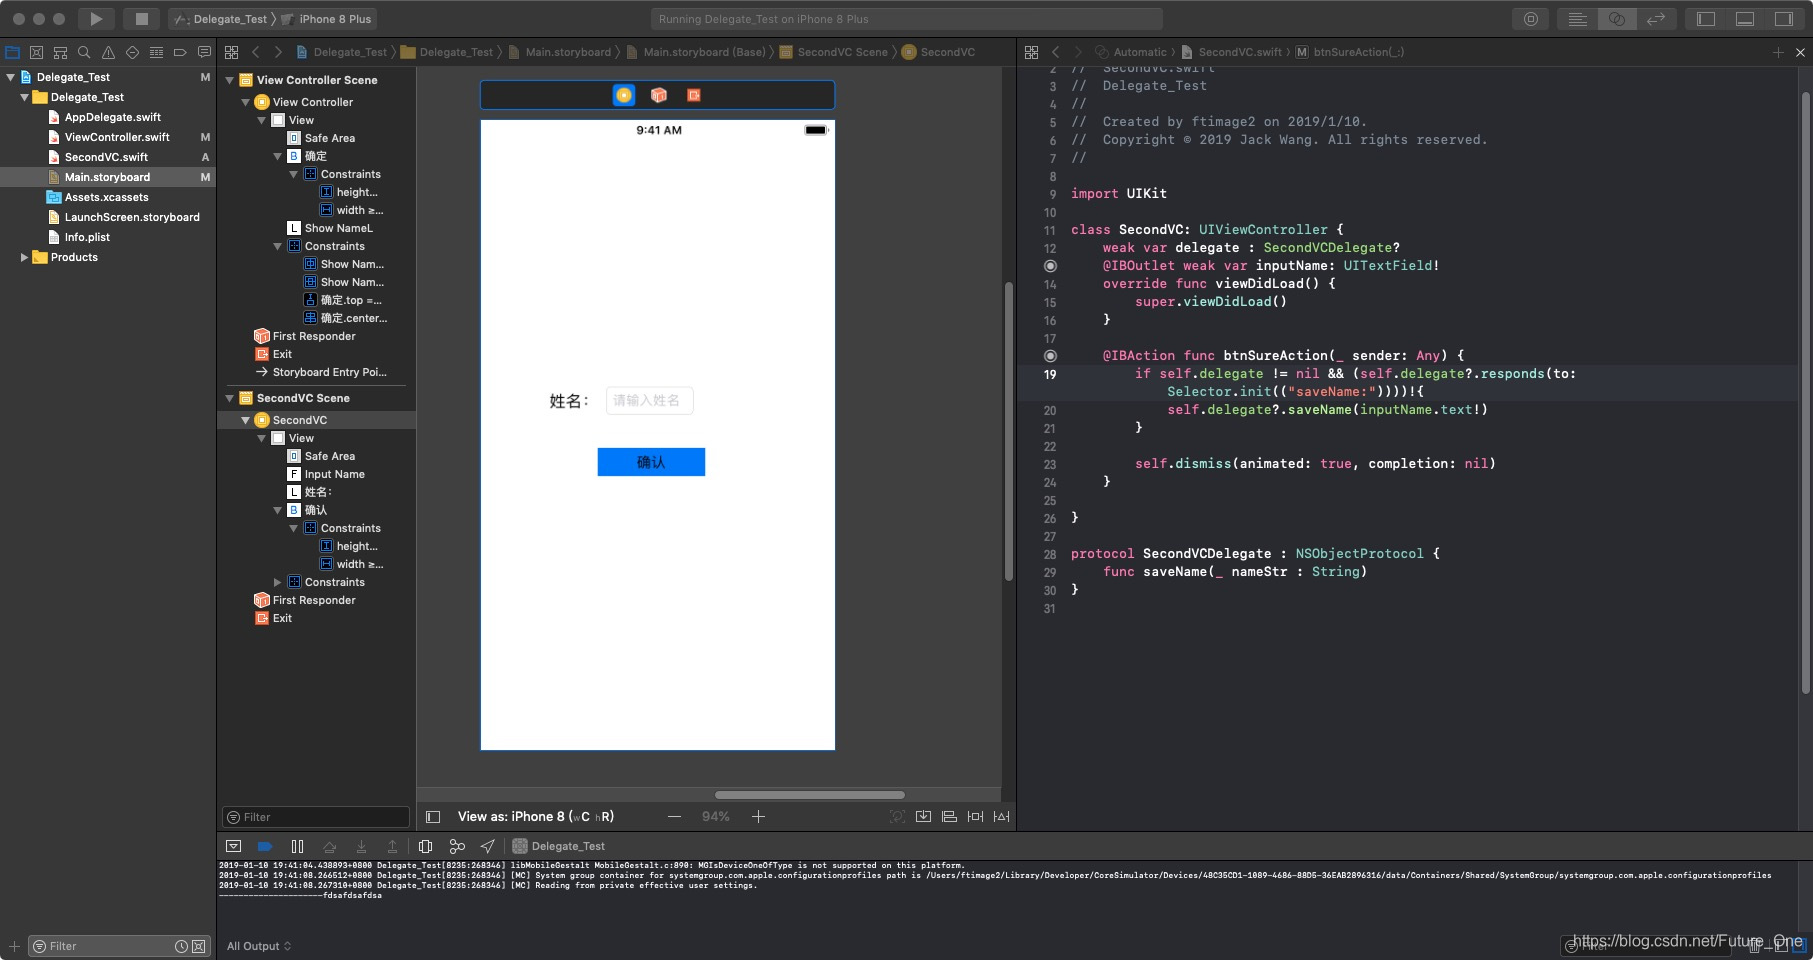Click Main.storyboard (Base) in the jump bar
The width and height of the screenshot is (1813, 960).
pyautogui.click(x=696, y=52)
